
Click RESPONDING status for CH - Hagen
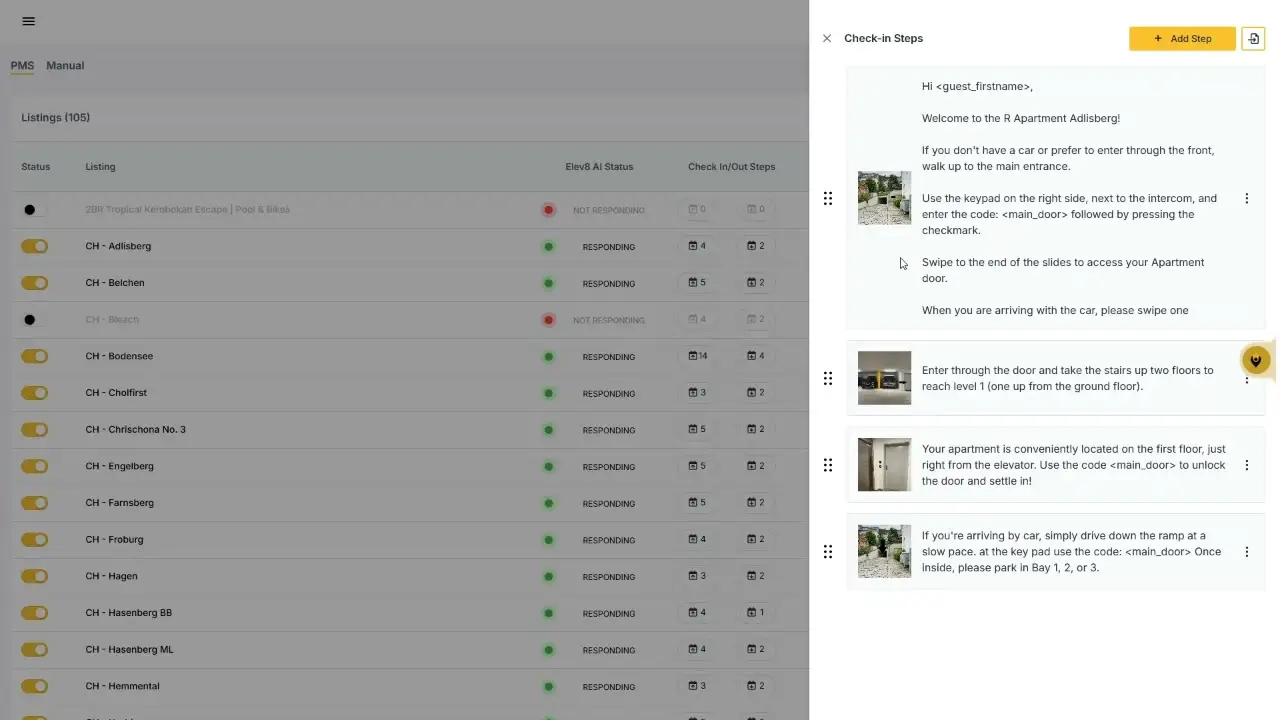(608, 577)
